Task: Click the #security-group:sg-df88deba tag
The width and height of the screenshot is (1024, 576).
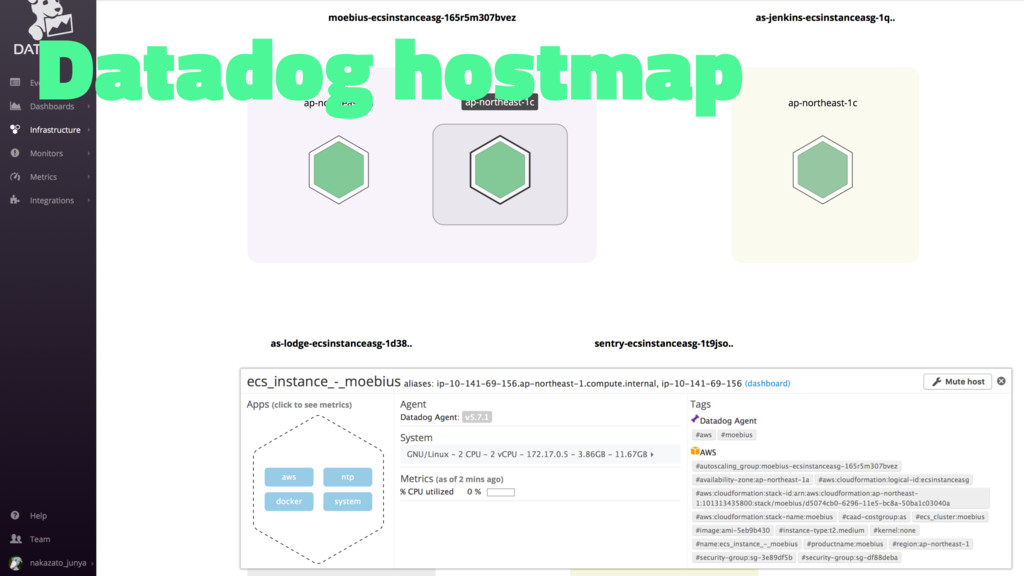Action: 849,558
